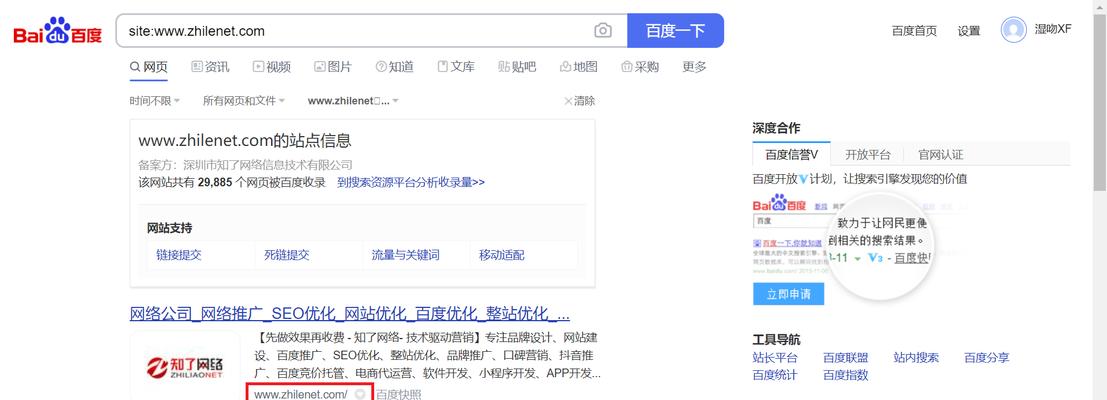Open 百度指数 tool link
Screen dimensions: 1107x400
[x=846, y=375]
